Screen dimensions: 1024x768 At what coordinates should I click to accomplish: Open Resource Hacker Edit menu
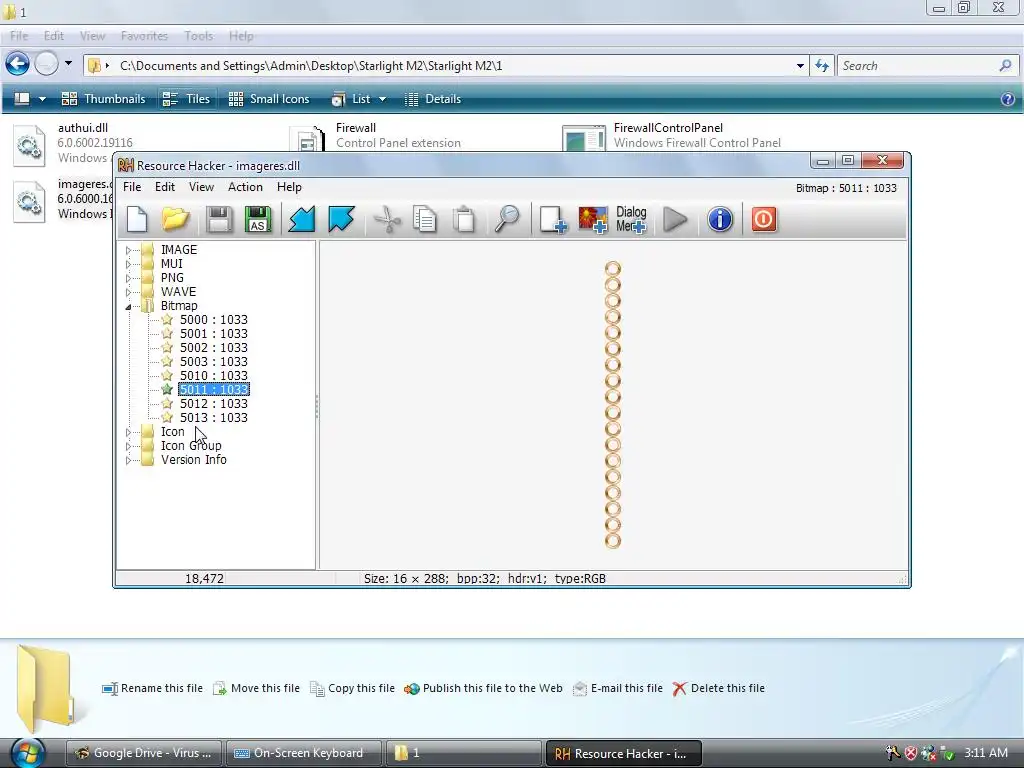(x=165, y=187)
